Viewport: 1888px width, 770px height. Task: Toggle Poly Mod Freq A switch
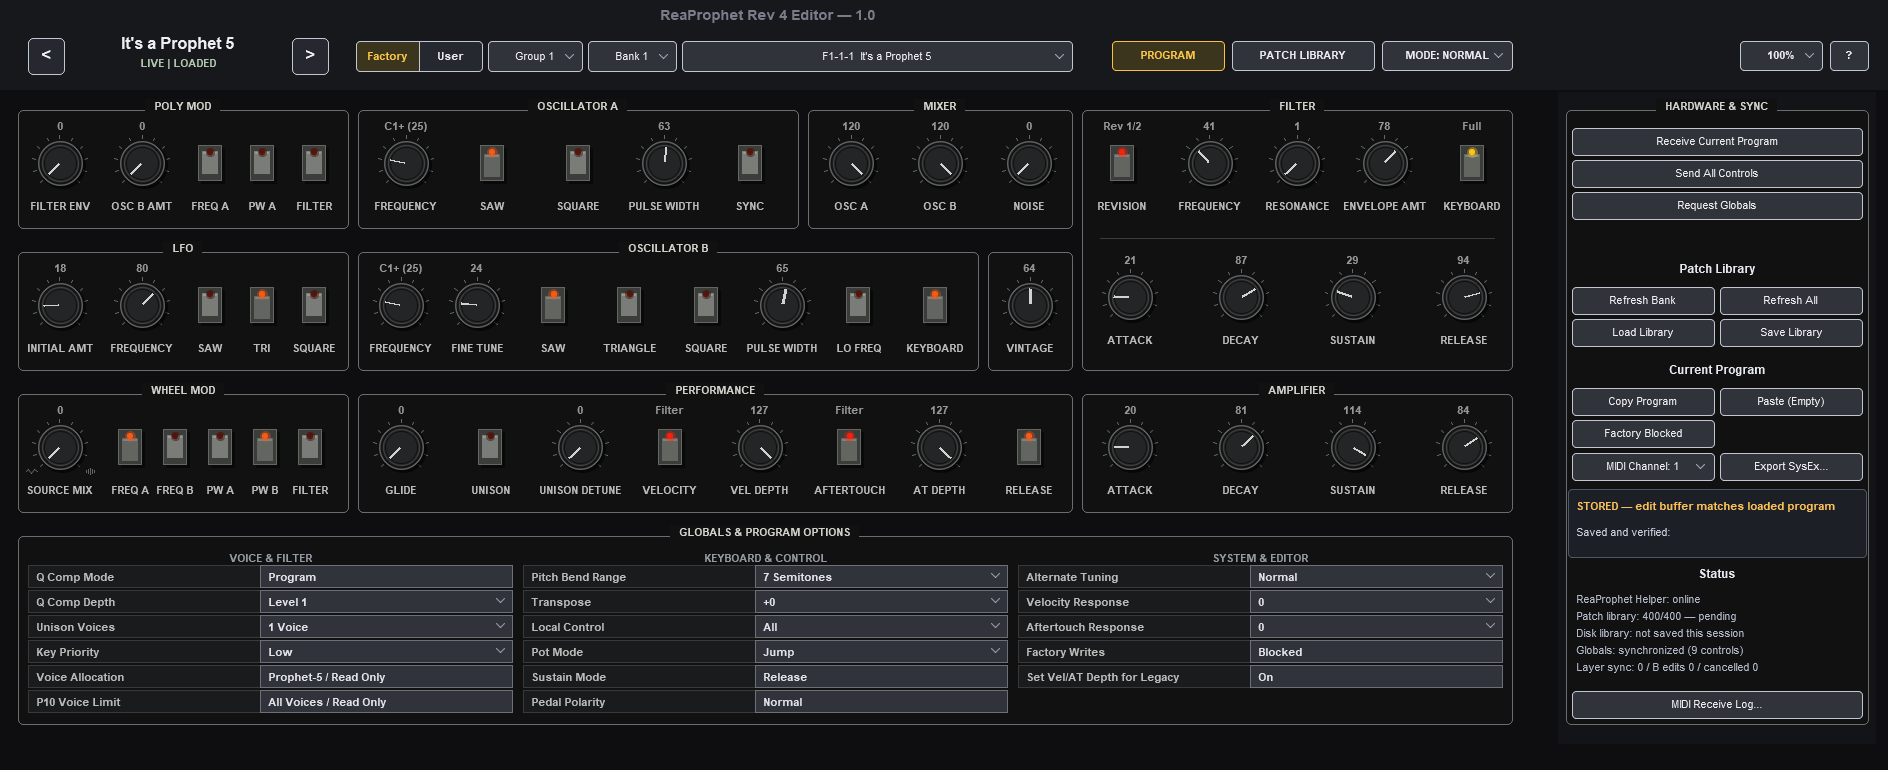pos(210,163)
